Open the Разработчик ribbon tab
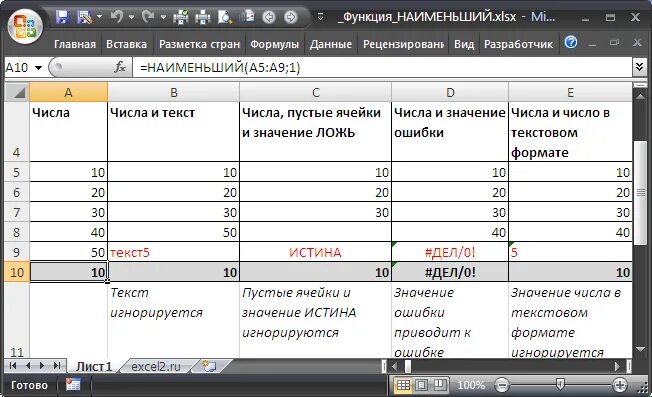Image resolution: width=652 pixels, height=397 pixels. coord(518,44)
